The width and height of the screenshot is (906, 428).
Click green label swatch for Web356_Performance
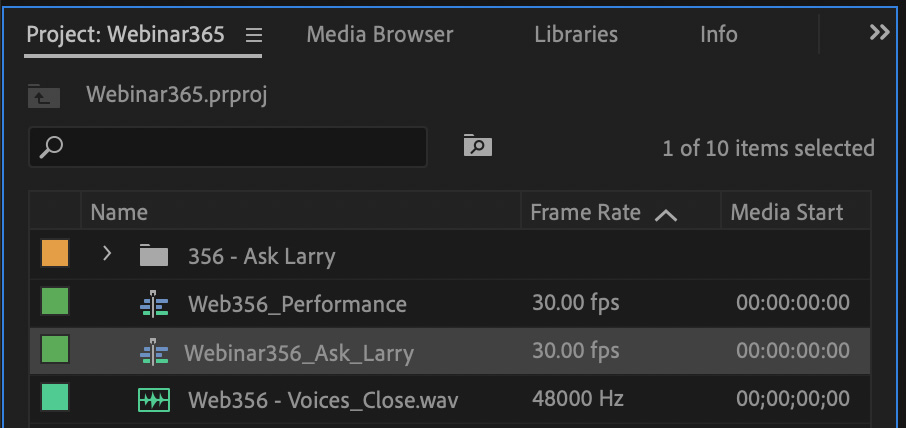coord(55,302)
